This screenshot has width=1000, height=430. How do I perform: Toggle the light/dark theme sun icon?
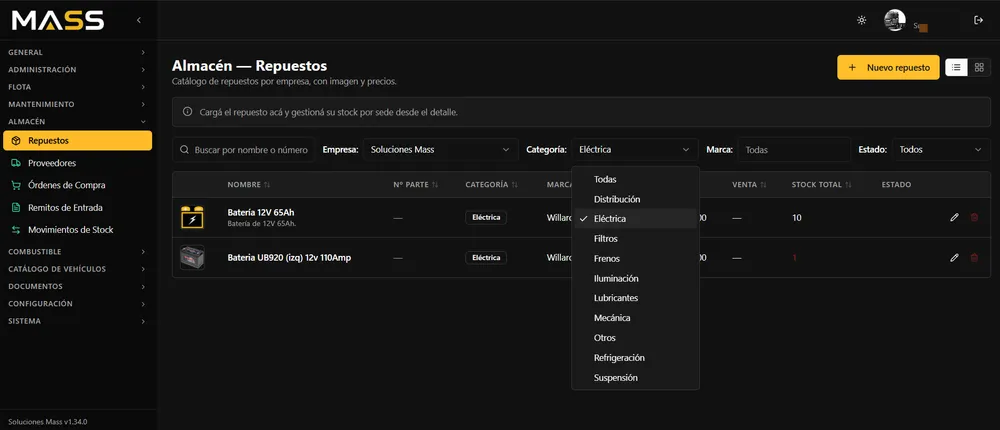coord(862,20)
